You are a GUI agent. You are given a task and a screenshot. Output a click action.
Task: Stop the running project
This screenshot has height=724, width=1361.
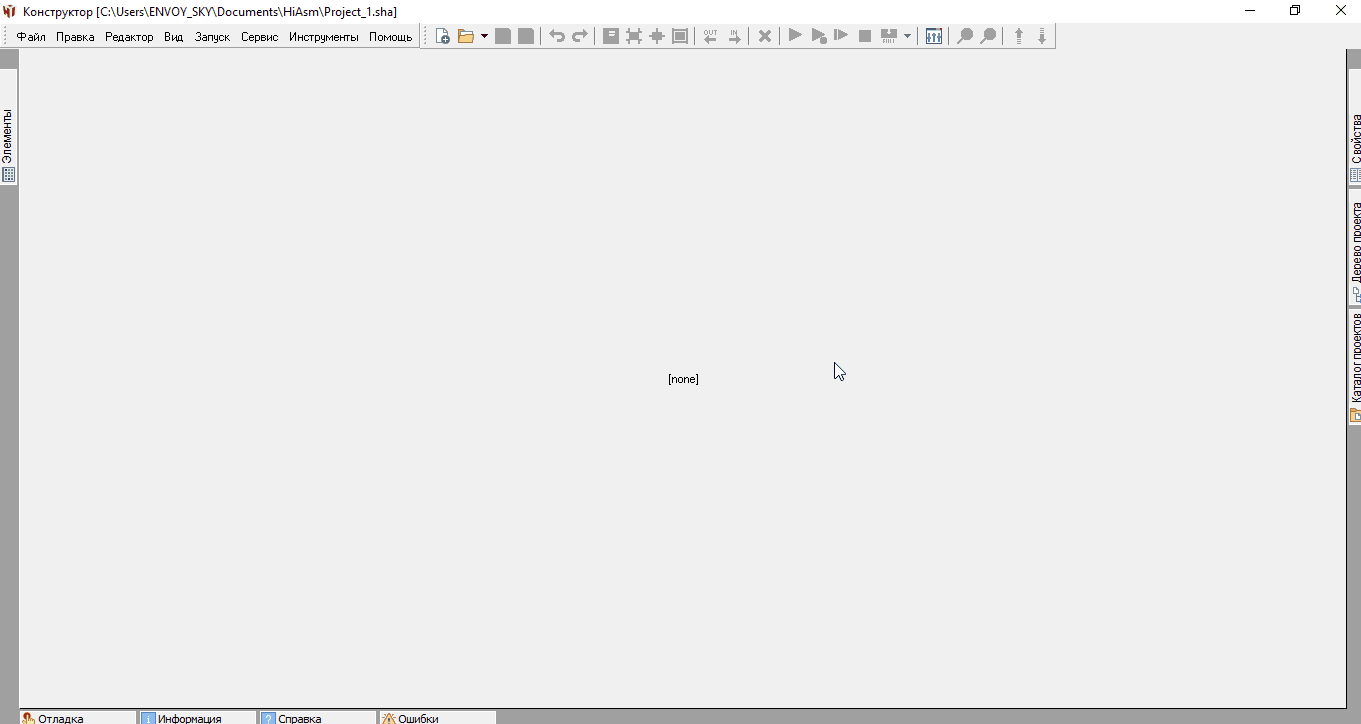[865, 36]
